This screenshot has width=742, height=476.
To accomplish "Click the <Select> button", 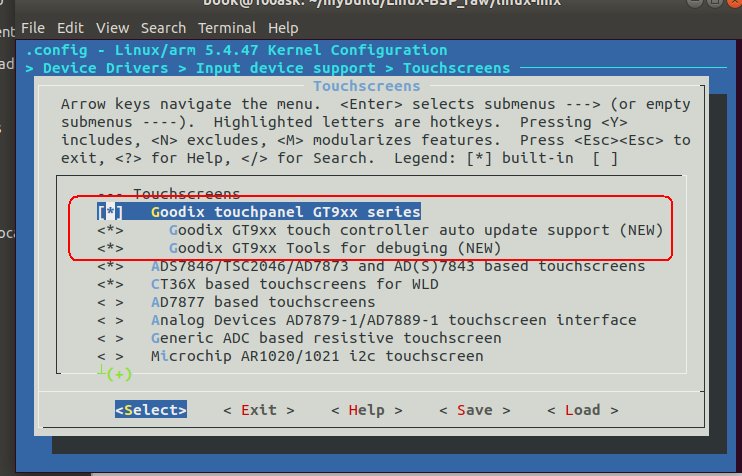I will click(x=151, y=410).
